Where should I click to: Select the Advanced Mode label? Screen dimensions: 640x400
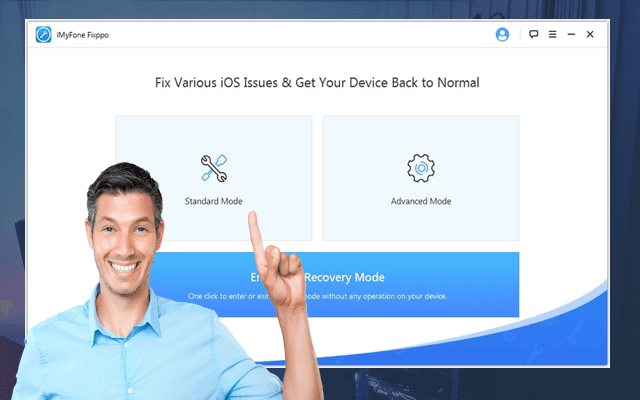point(421,201)
